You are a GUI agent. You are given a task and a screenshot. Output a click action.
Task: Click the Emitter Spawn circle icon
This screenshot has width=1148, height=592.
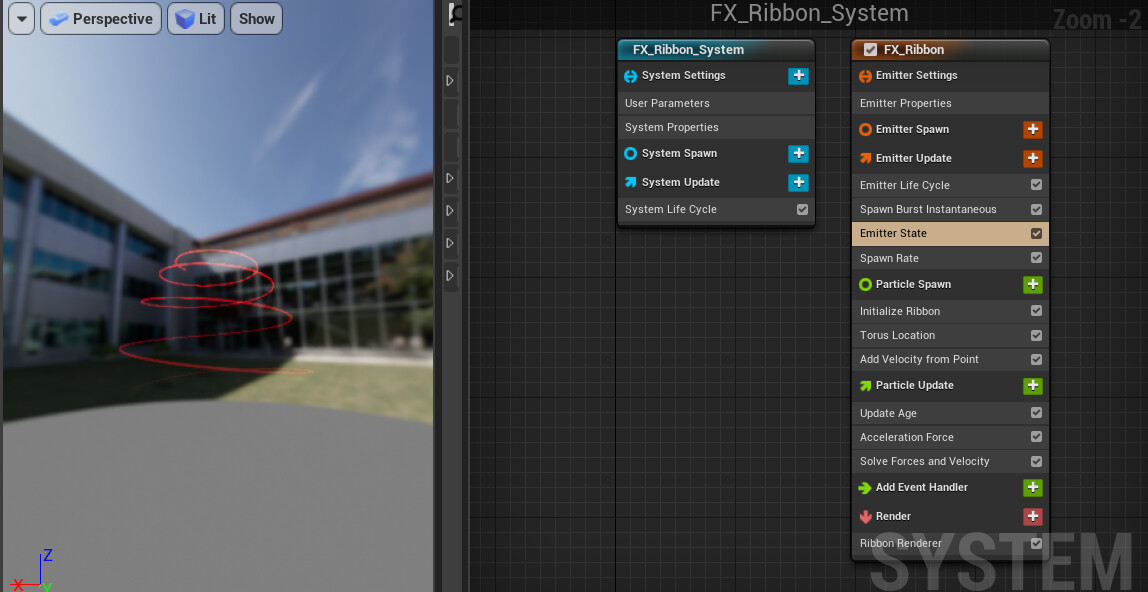tap(865, 130)
